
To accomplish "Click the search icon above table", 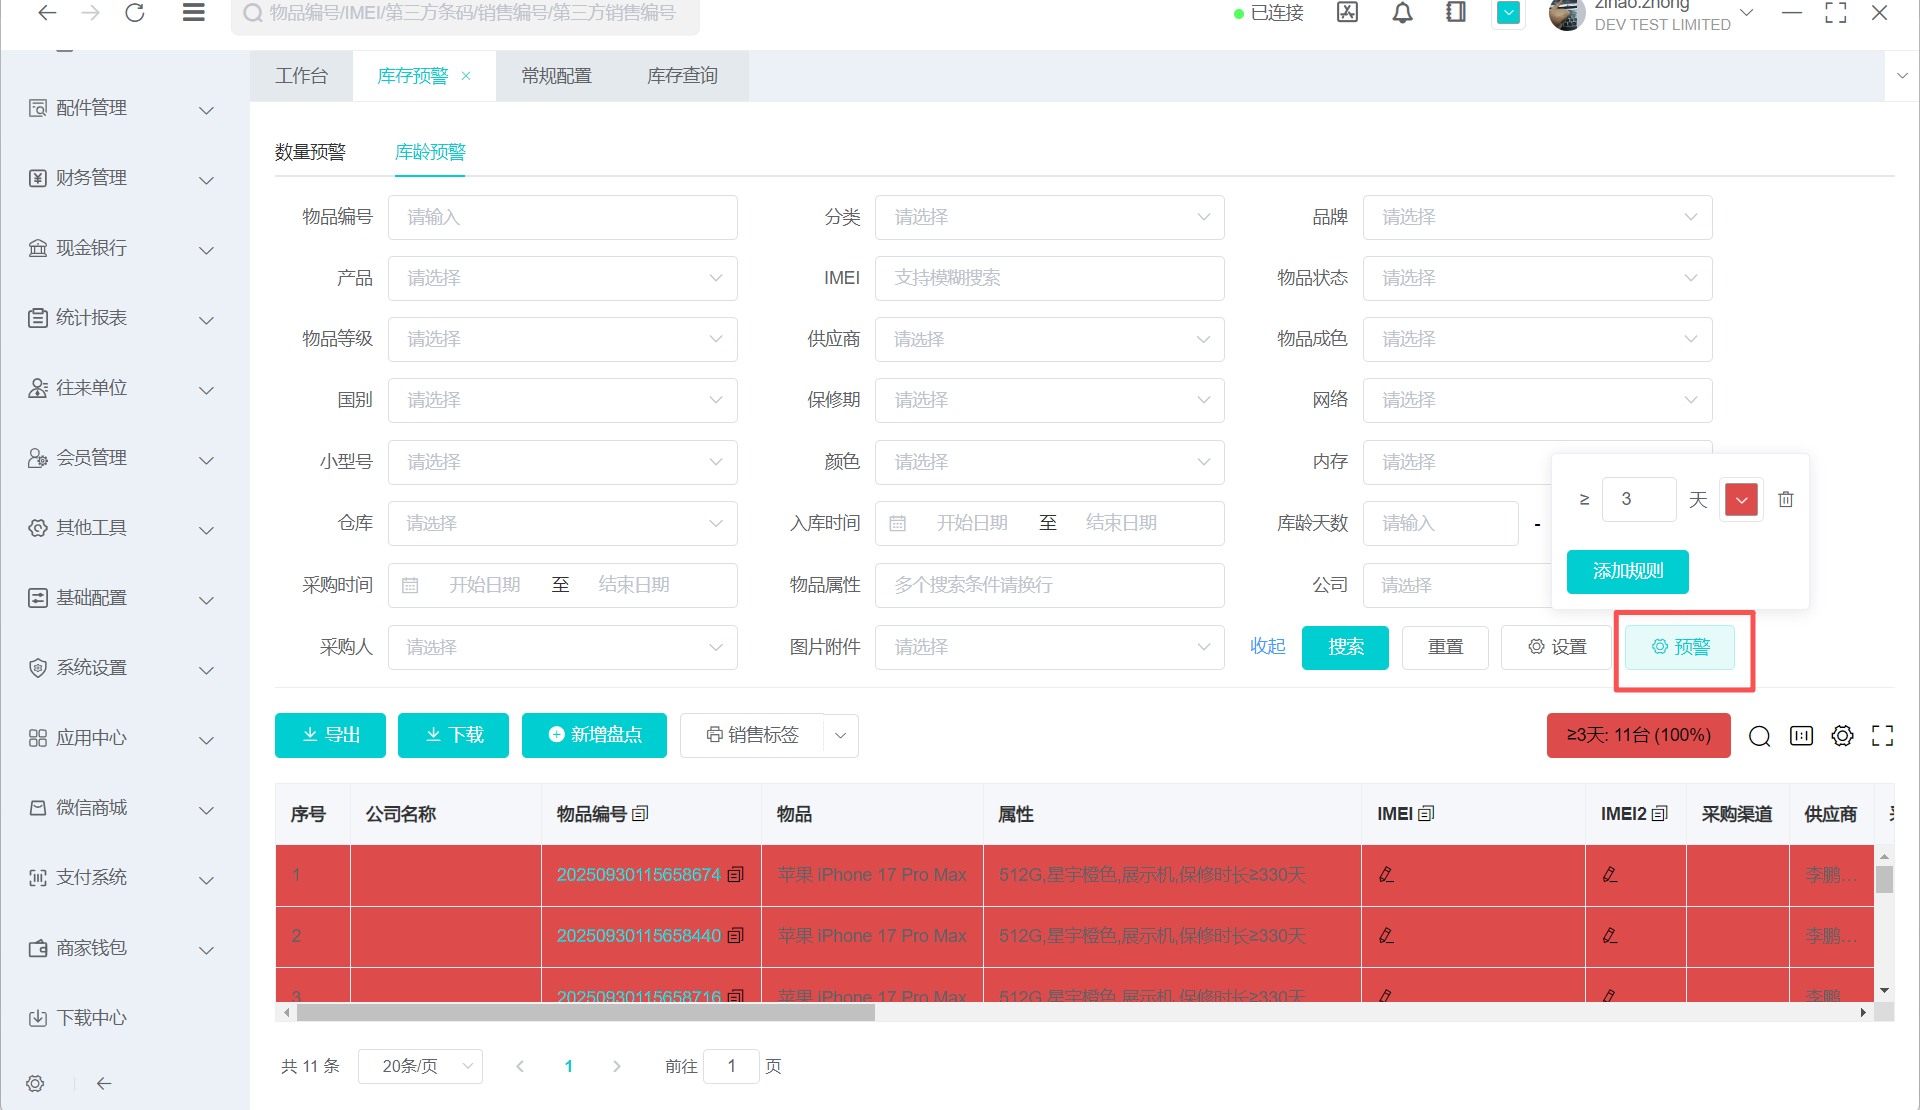I will [1759, 736].
